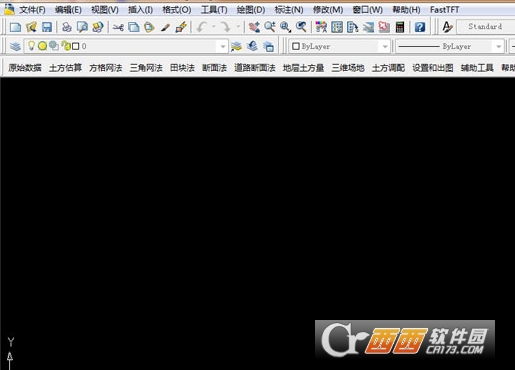
Task: Open Layer Properties Manager icon
Action: pyautogui.click(x=15, y=46)
